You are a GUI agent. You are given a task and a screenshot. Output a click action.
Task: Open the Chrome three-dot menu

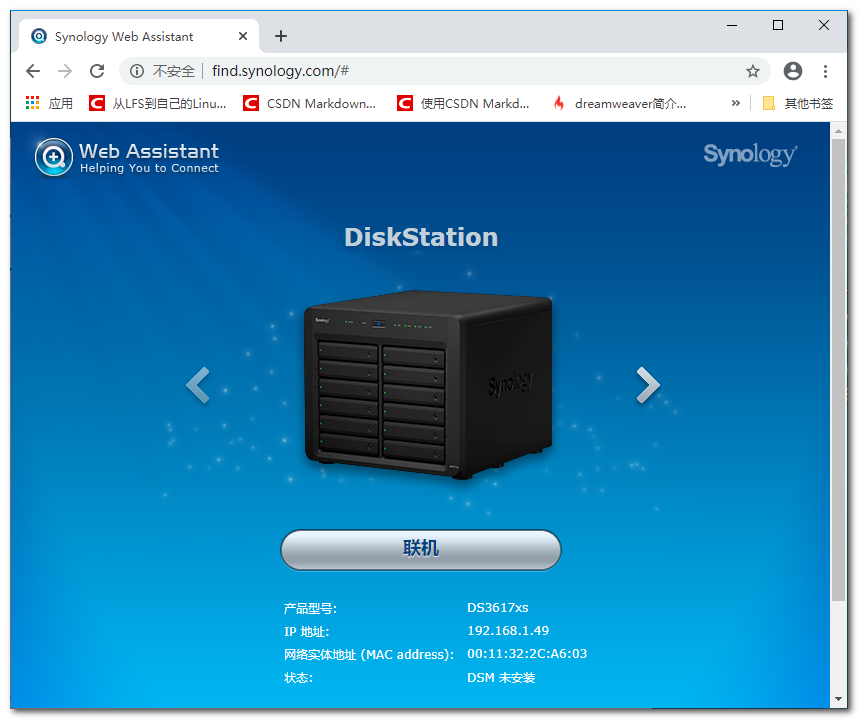825,71
